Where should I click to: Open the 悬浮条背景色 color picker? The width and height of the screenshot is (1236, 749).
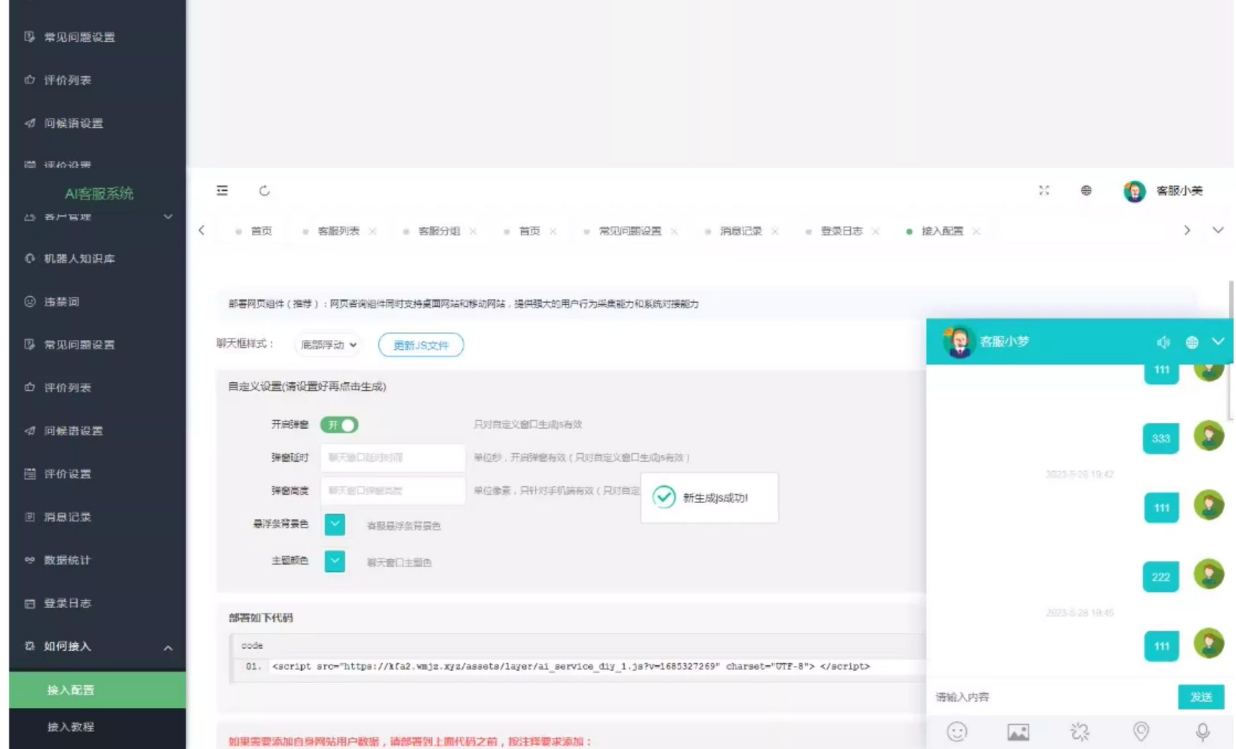[x=335, y=524]
